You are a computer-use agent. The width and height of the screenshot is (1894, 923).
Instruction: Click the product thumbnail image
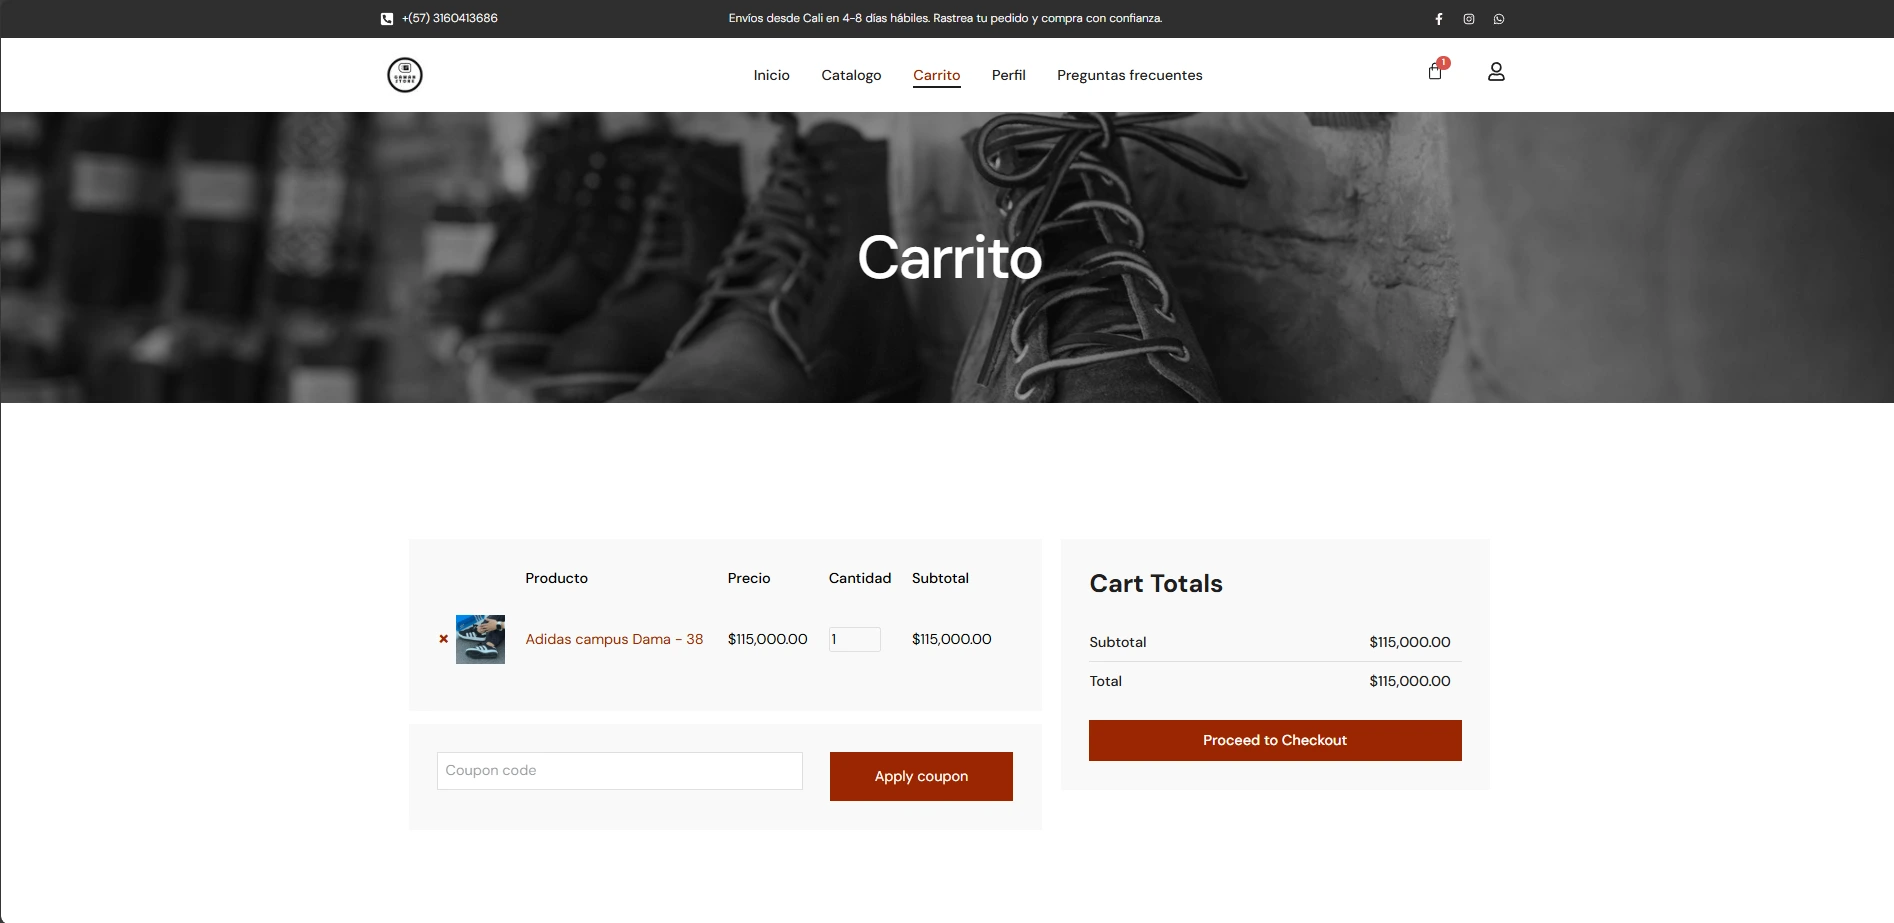tap(481, 639)
